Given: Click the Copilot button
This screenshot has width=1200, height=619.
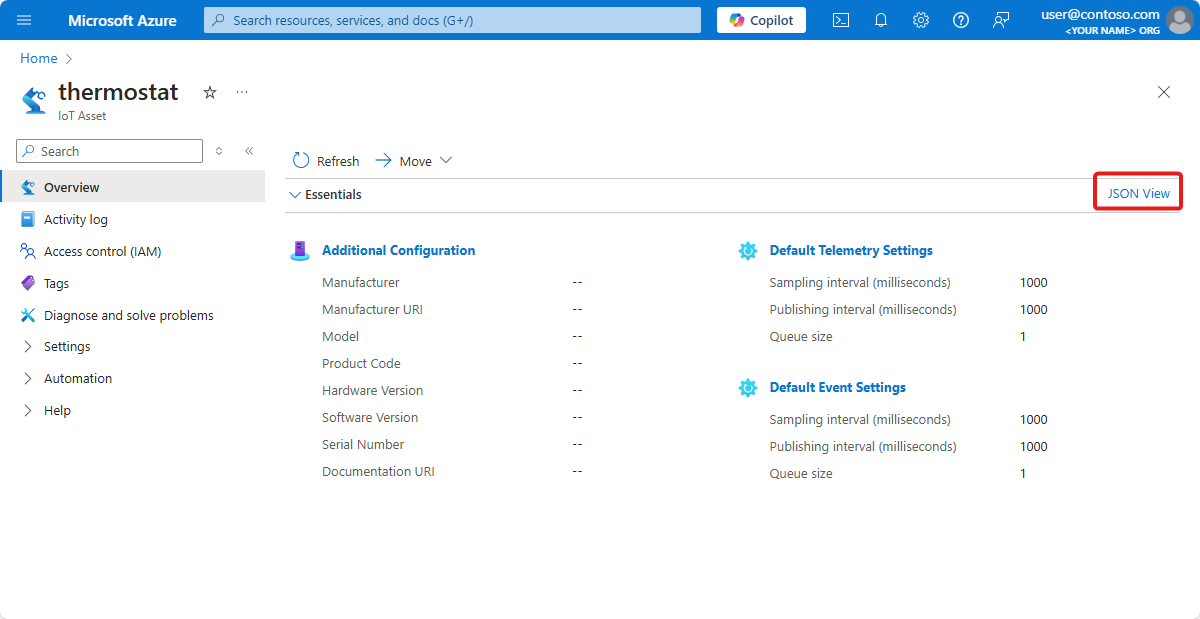Looking at the screenshot, I should [761, 20].
